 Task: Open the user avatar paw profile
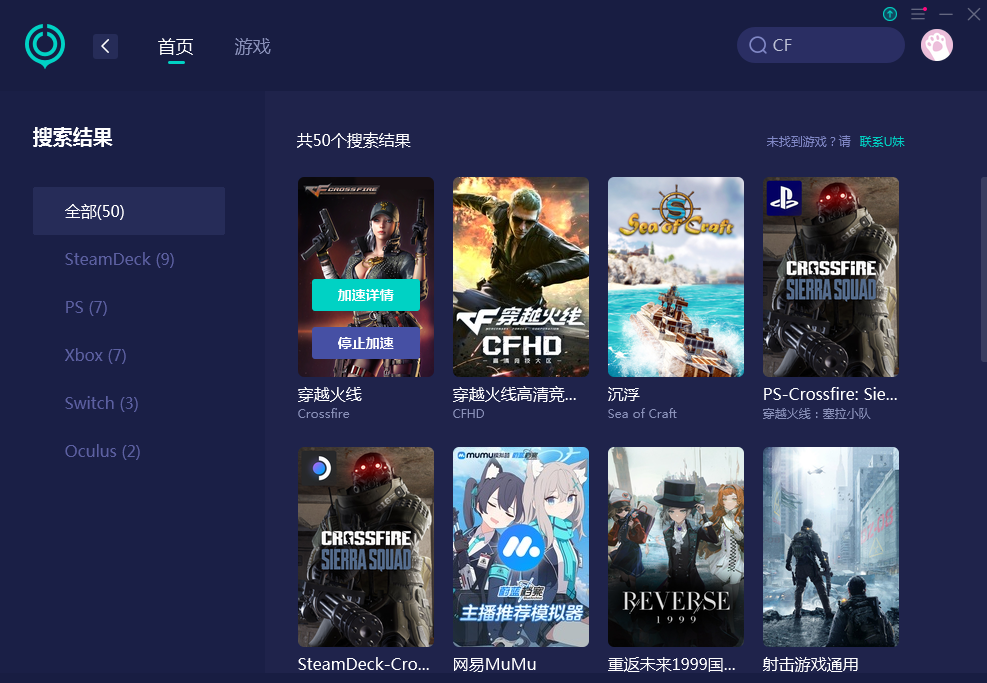click(937, 45)
